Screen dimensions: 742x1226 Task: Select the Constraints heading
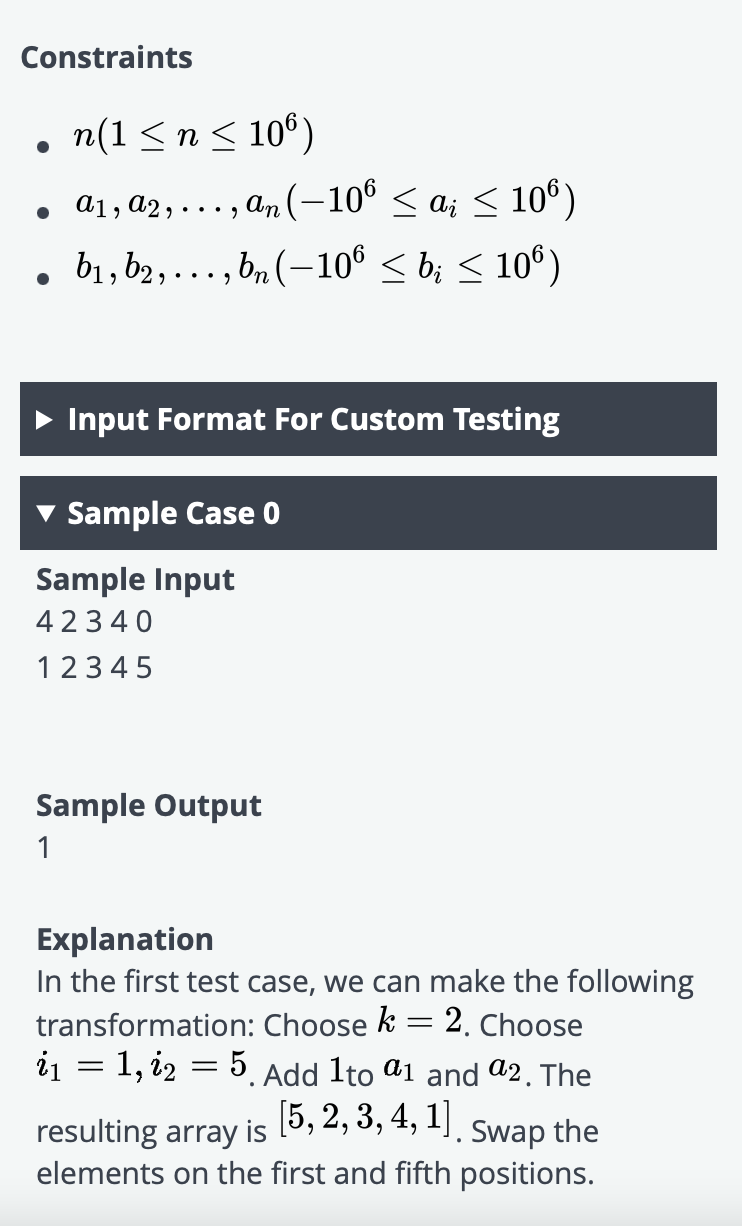[106, 57]
